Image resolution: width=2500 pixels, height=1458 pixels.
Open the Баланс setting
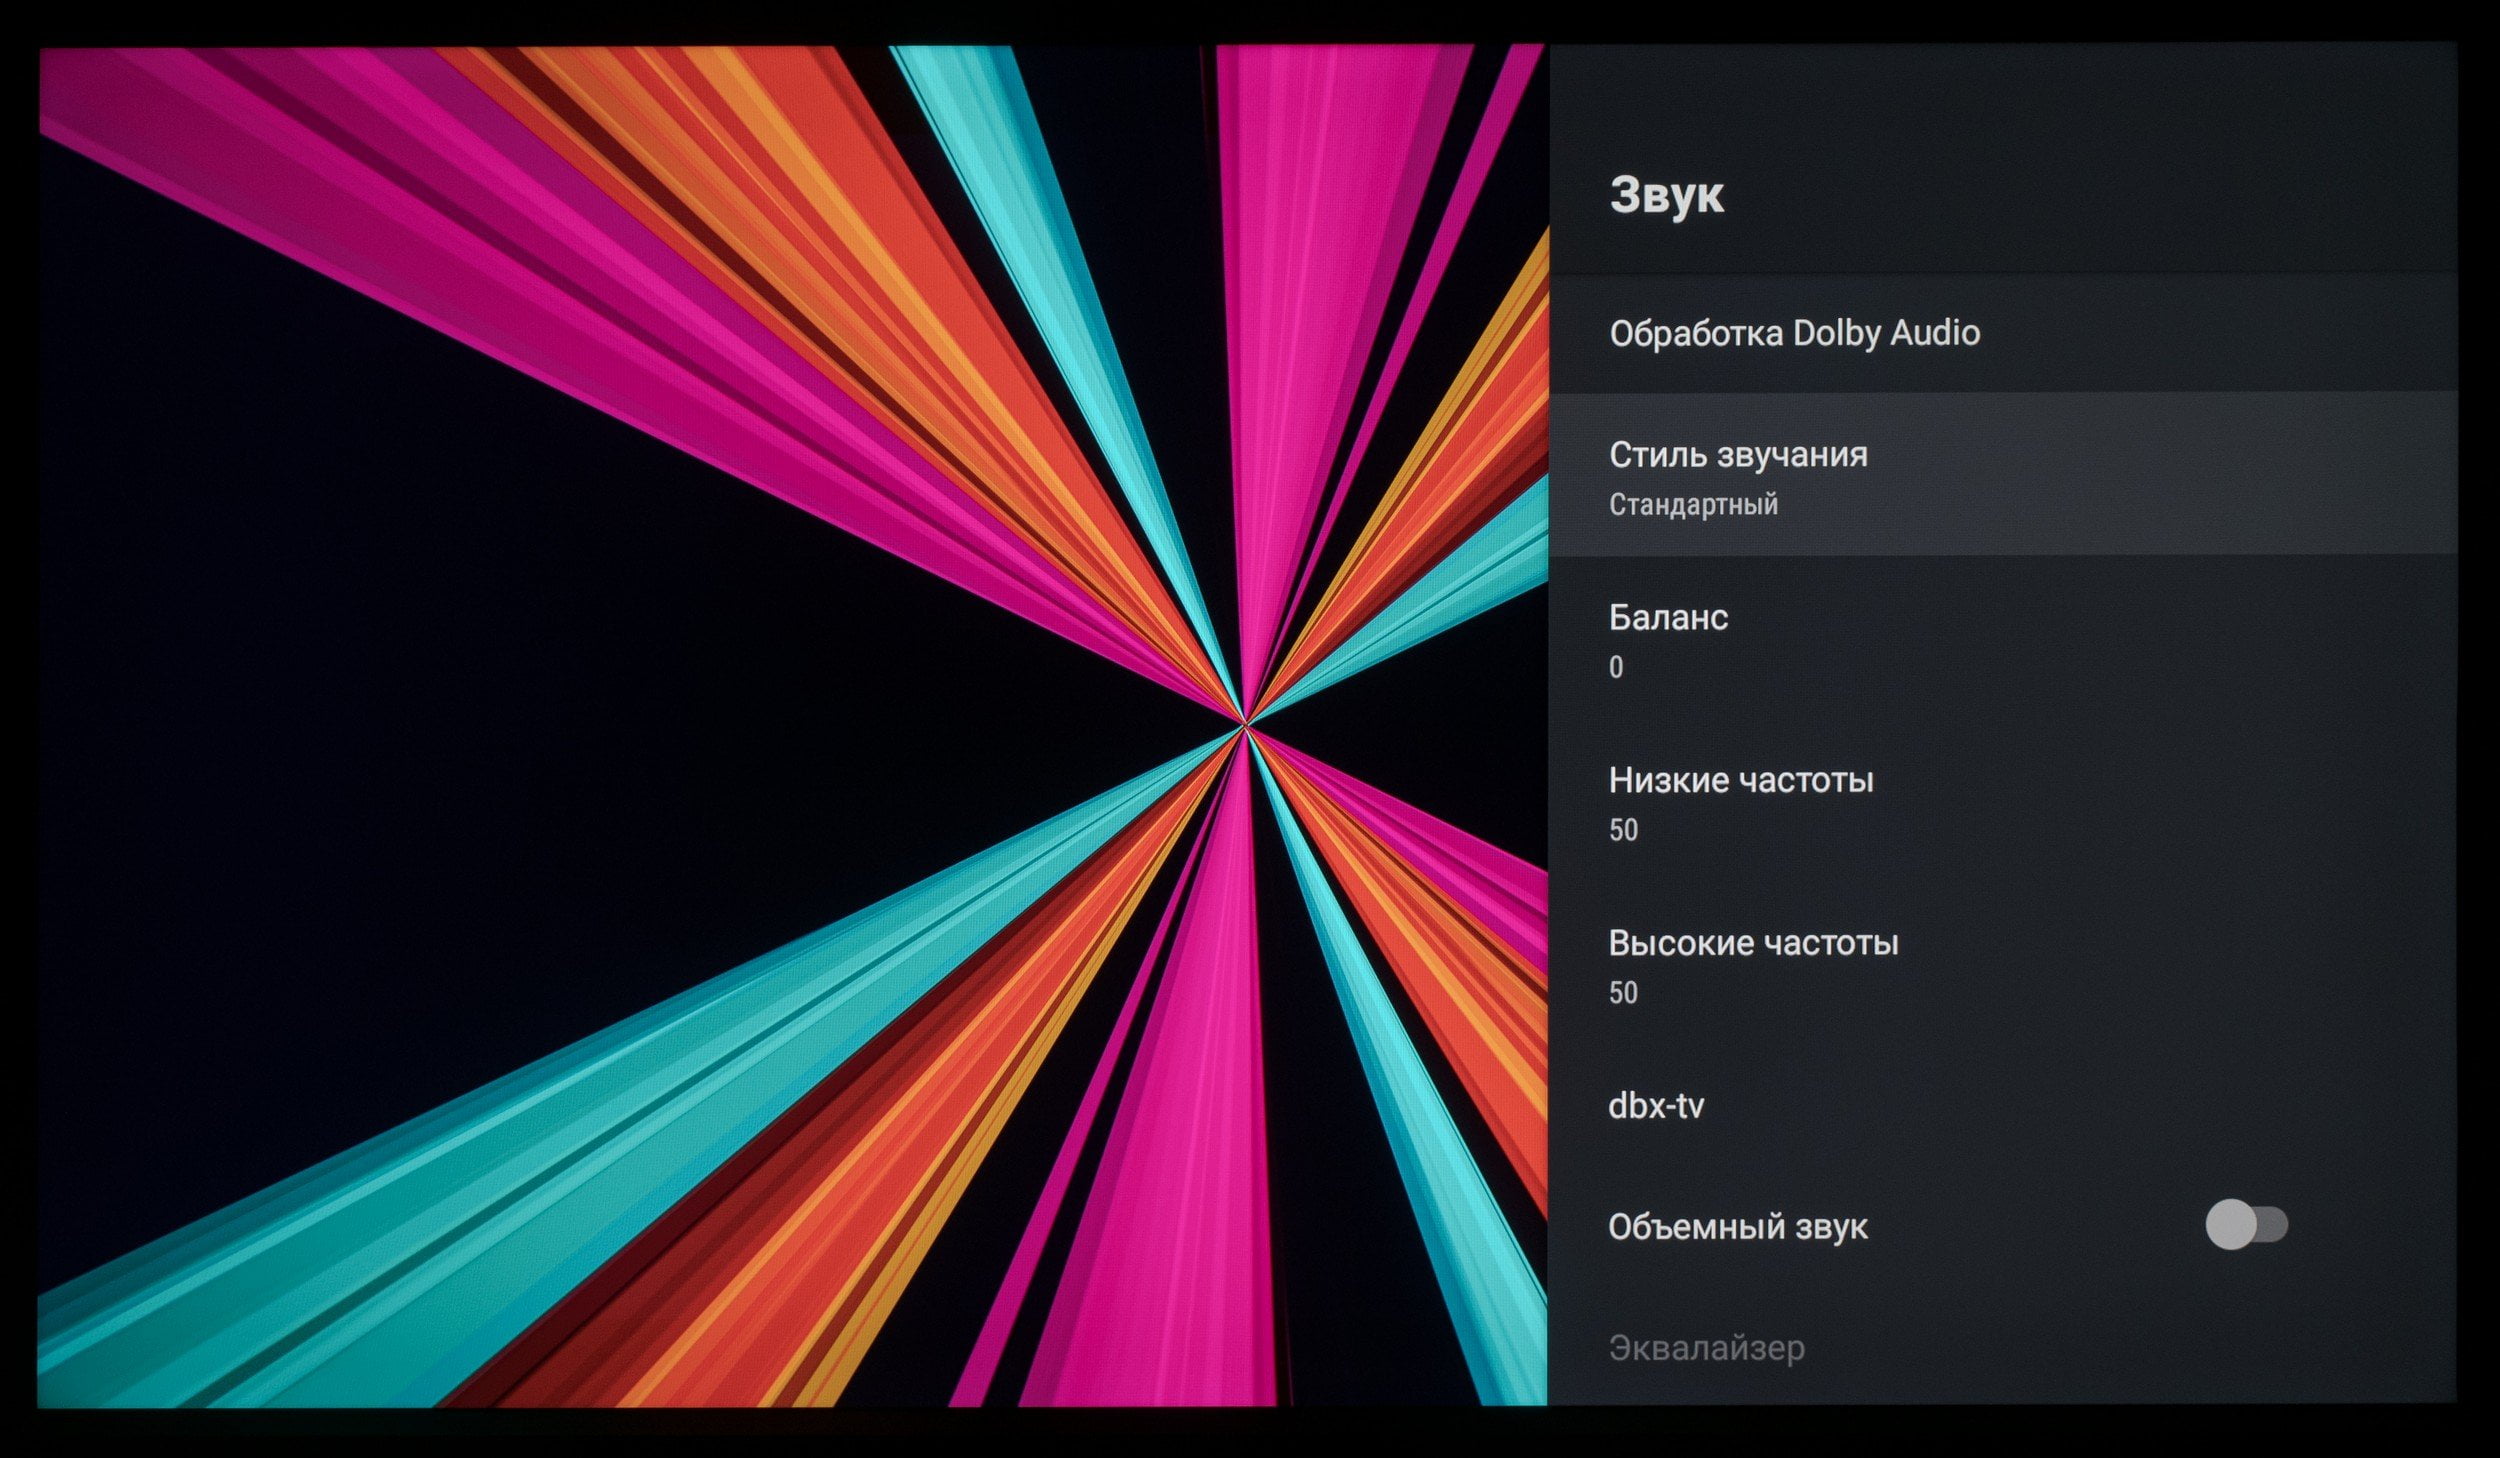[x=2002, y=638]
